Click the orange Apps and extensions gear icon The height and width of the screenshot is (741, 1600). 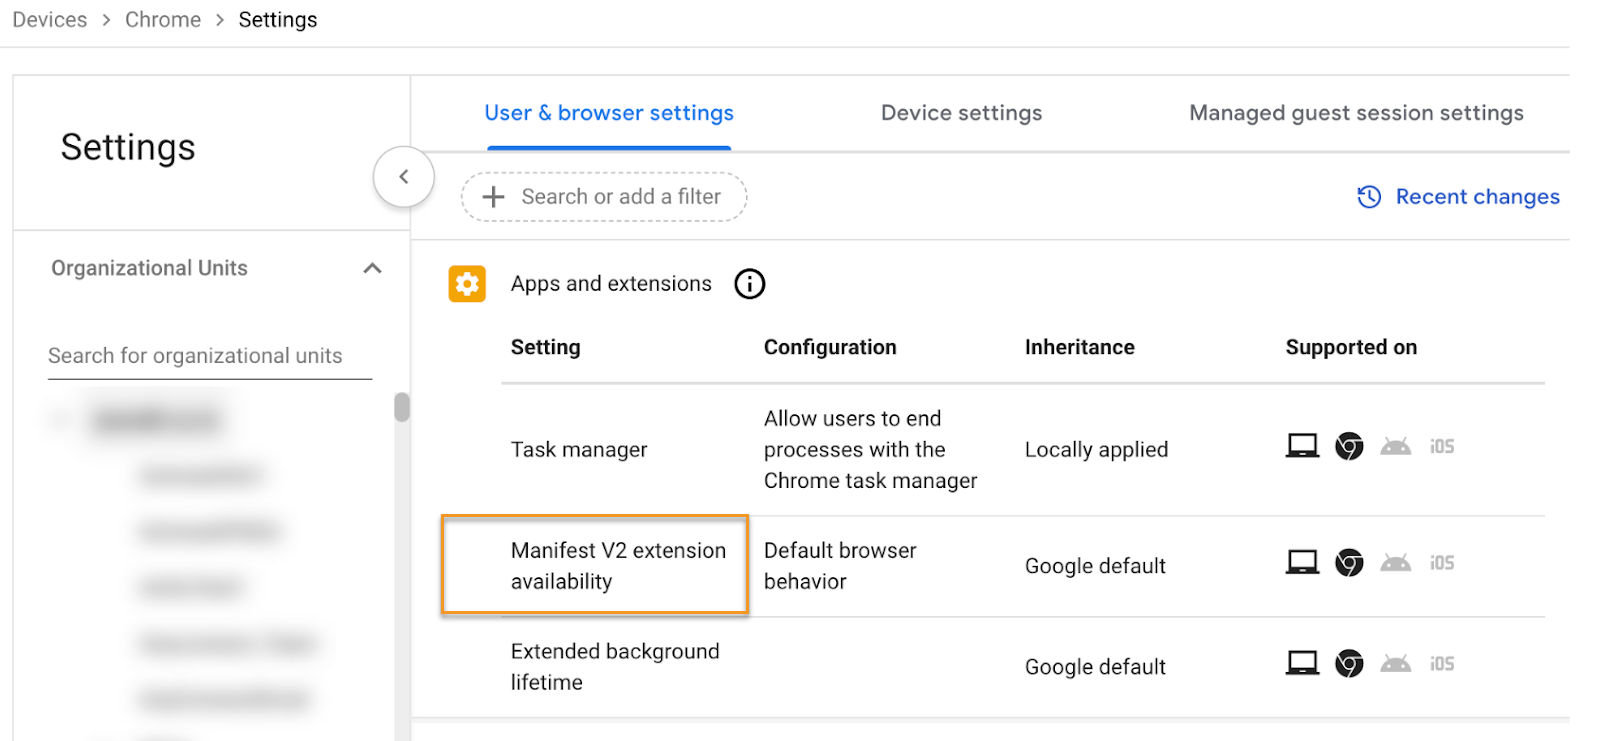pos(467,284)
